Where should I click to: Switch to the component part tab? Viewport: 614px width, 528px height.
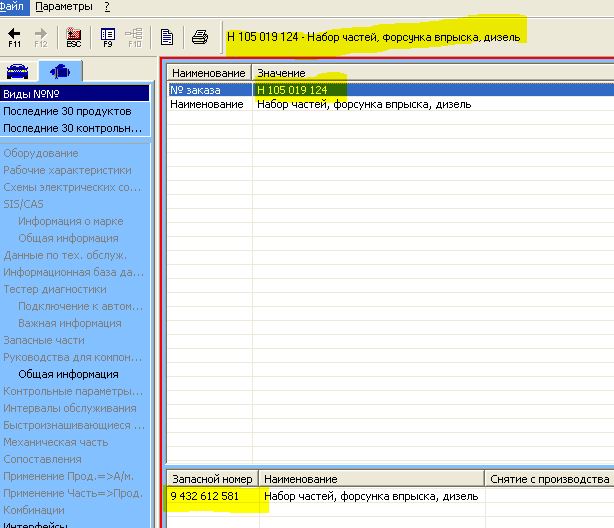[x=59, y=71]
